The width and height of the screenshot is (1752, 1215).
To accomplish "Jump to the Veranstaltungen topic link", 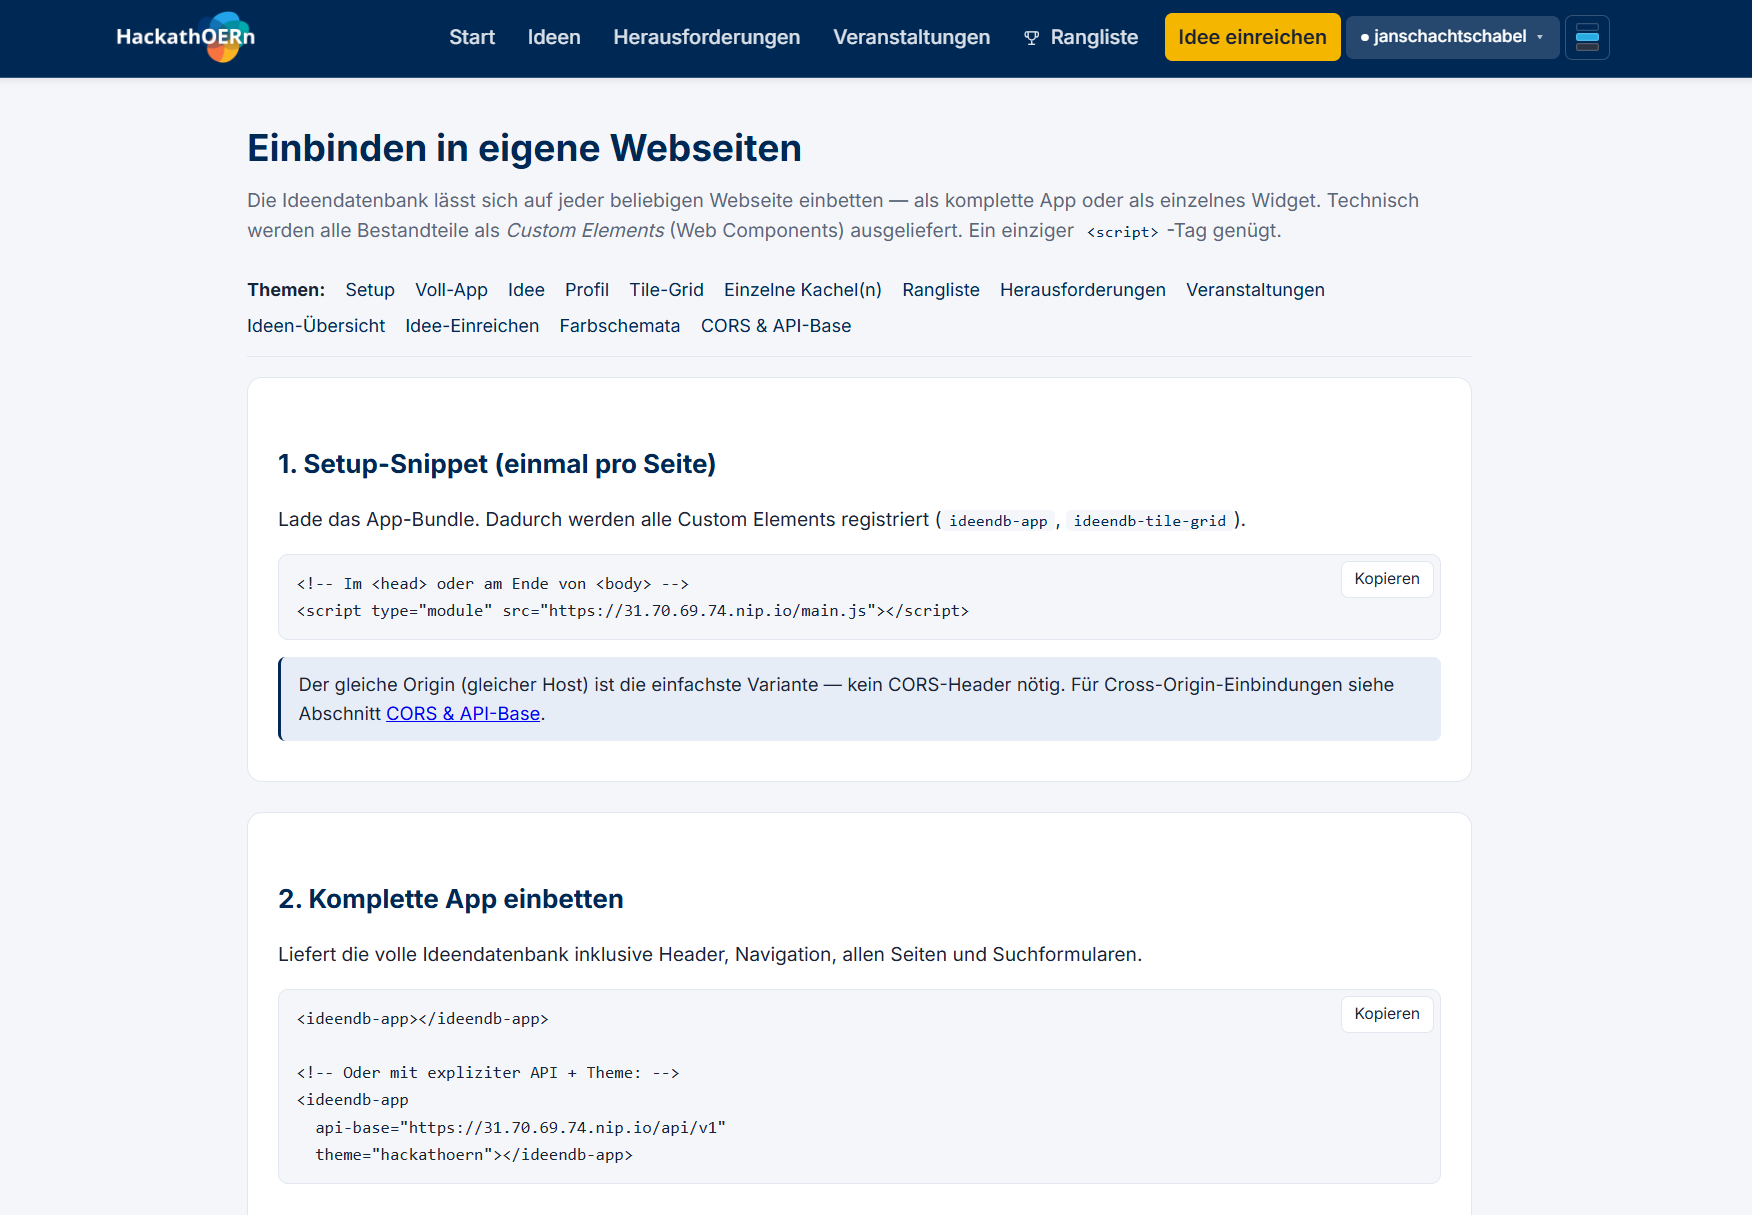I will coord(1255,290).
